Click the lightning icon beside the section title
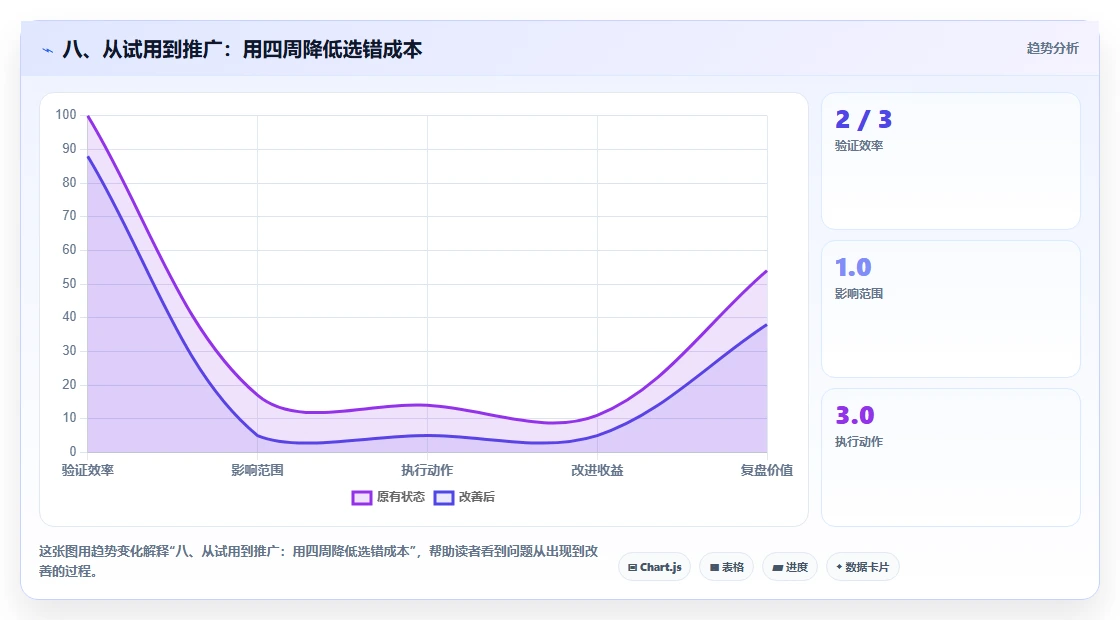The image size is (1120, 620). [x=48, y=50]
